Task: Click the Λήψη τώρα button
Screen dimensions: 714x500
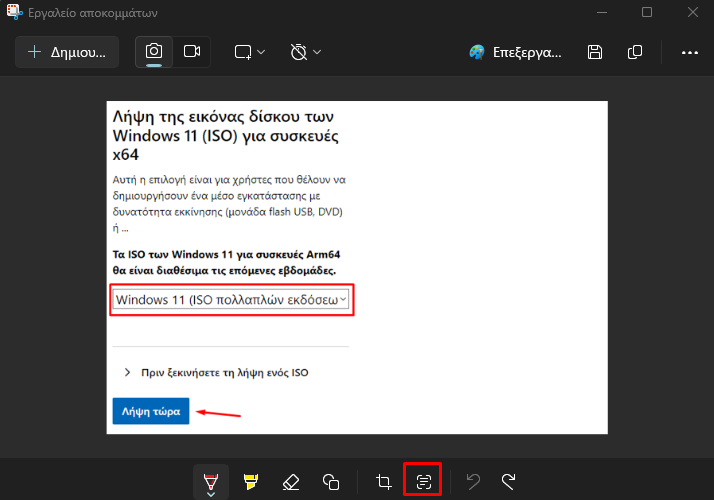Action: pyautogui.click(x=151, y=411)
